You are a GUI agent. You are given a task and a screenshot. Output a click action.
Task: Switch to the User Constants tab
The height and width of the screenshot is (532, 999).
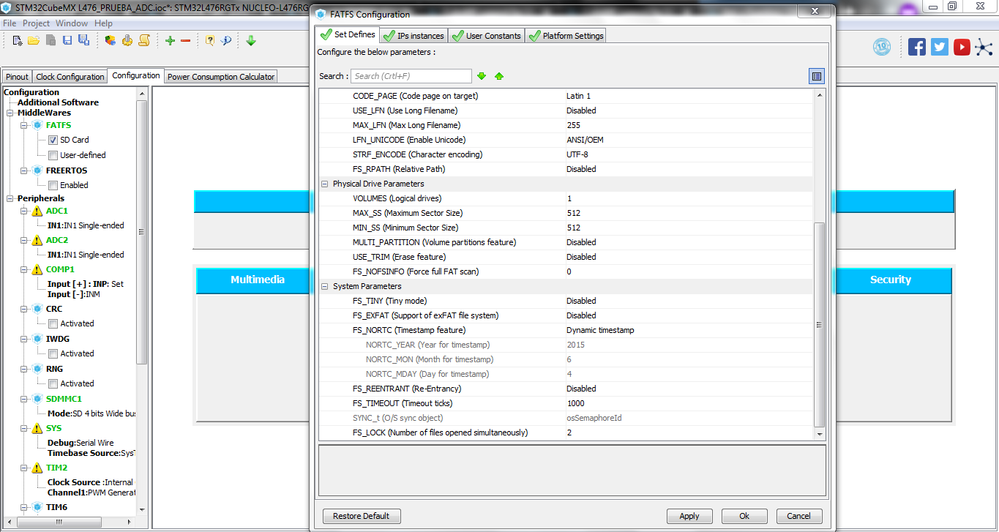487,36
